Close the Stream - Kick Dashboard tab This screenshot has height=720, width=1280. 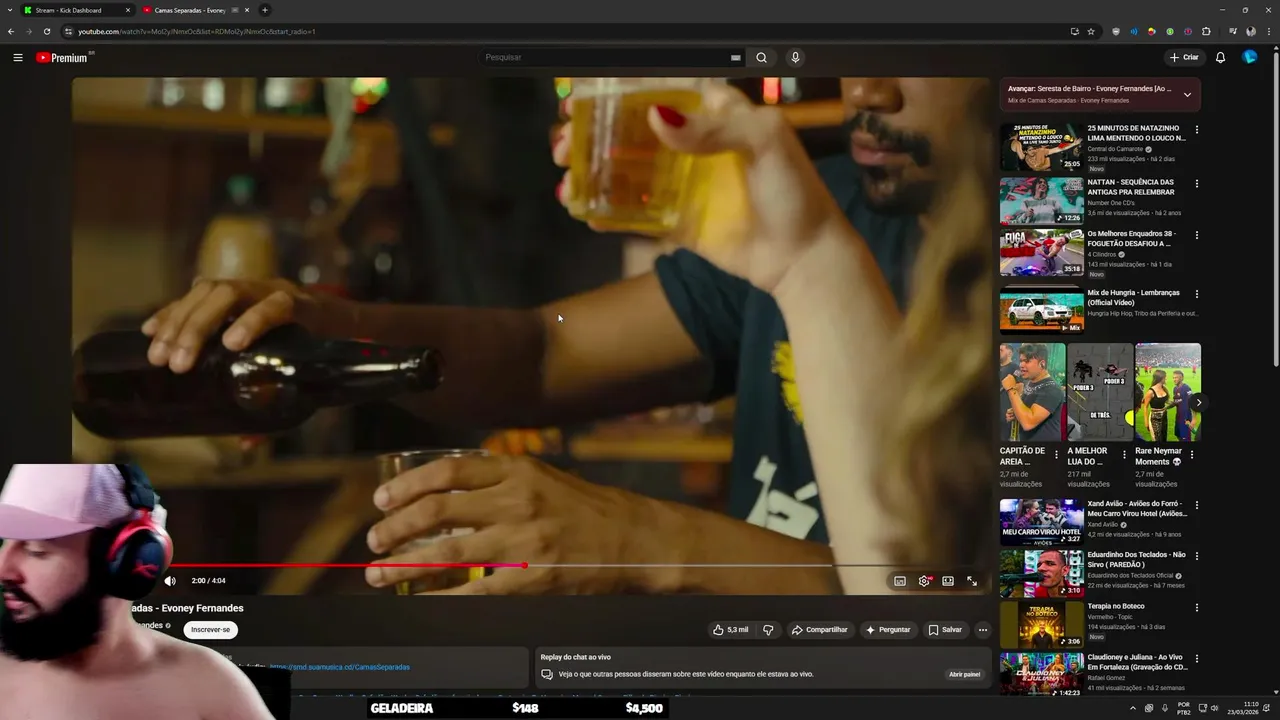tap(128, 10)
